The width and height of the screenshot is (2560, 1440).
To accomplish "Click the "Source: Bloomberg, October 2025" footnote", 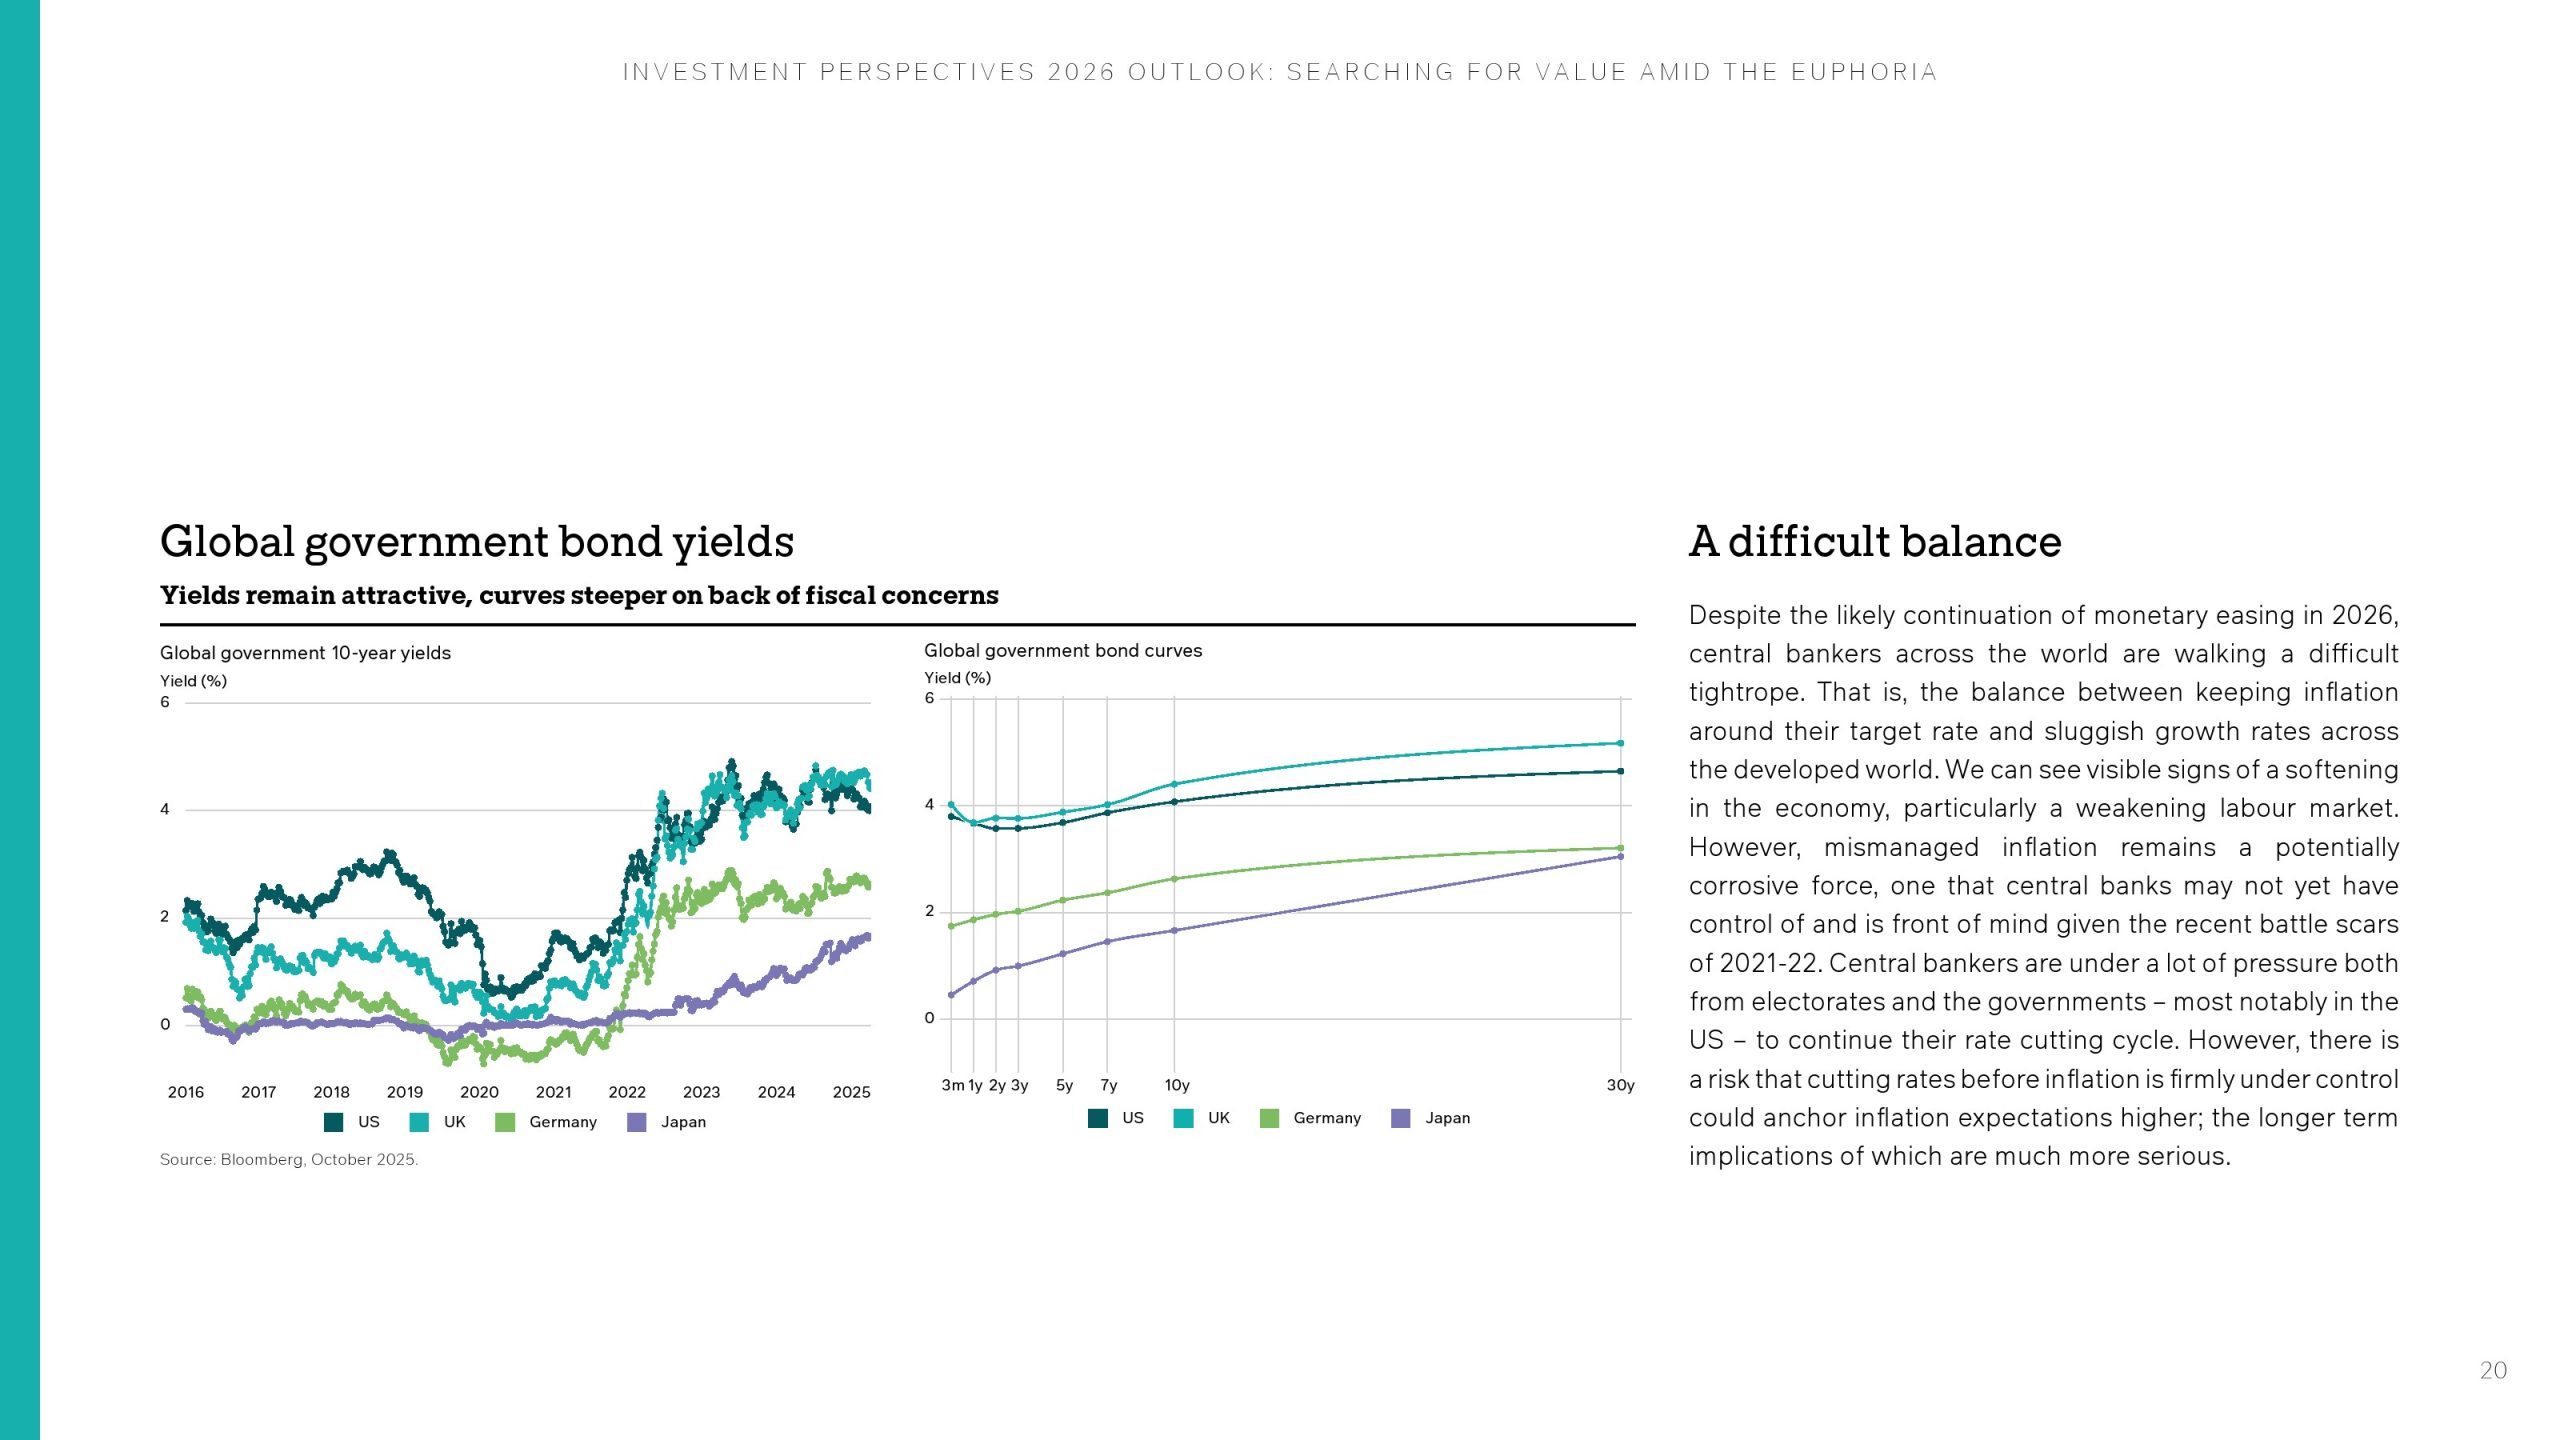I will pos(289,1160).
